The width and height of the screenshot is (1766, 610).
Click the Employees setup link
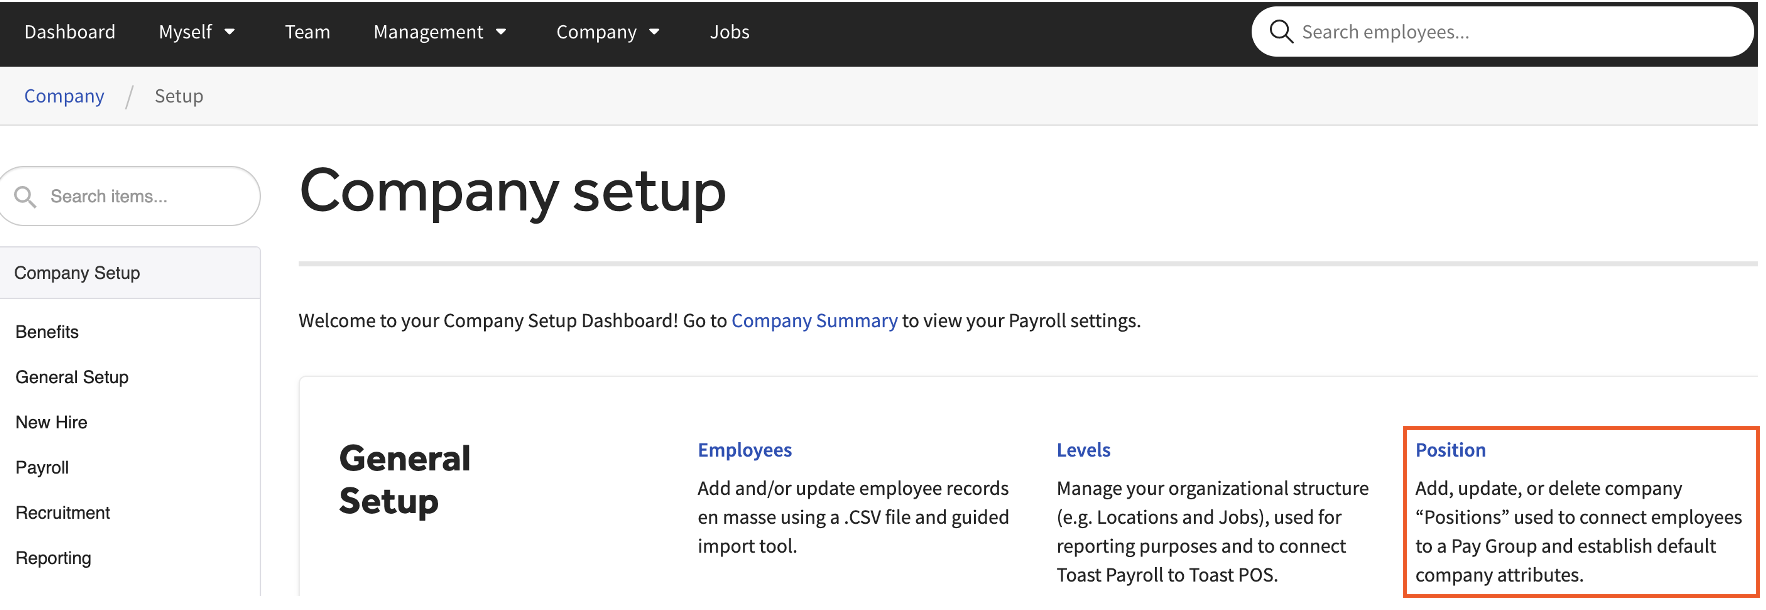744,450
